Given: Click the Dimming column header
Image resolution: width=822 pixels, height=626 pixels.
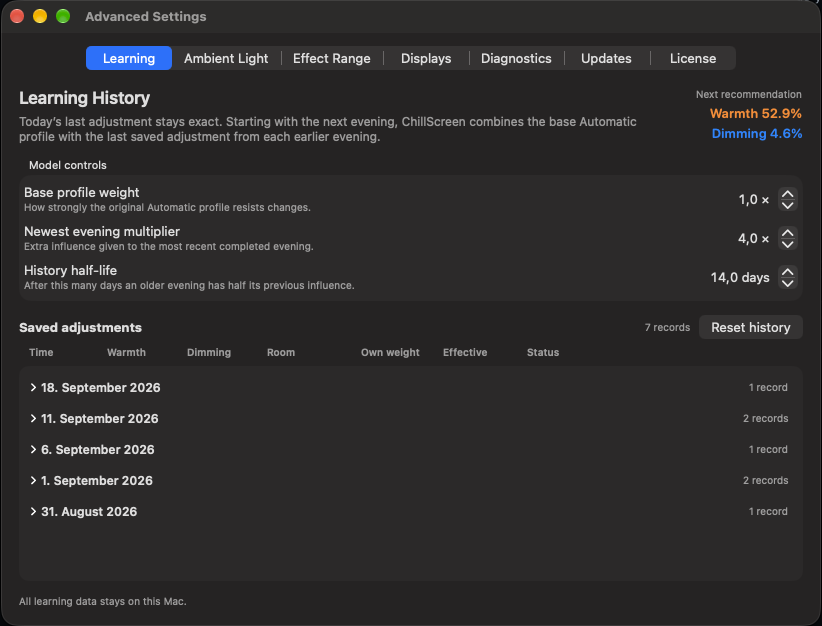Looking at the screenshot, I should click(x=209, y=352).
